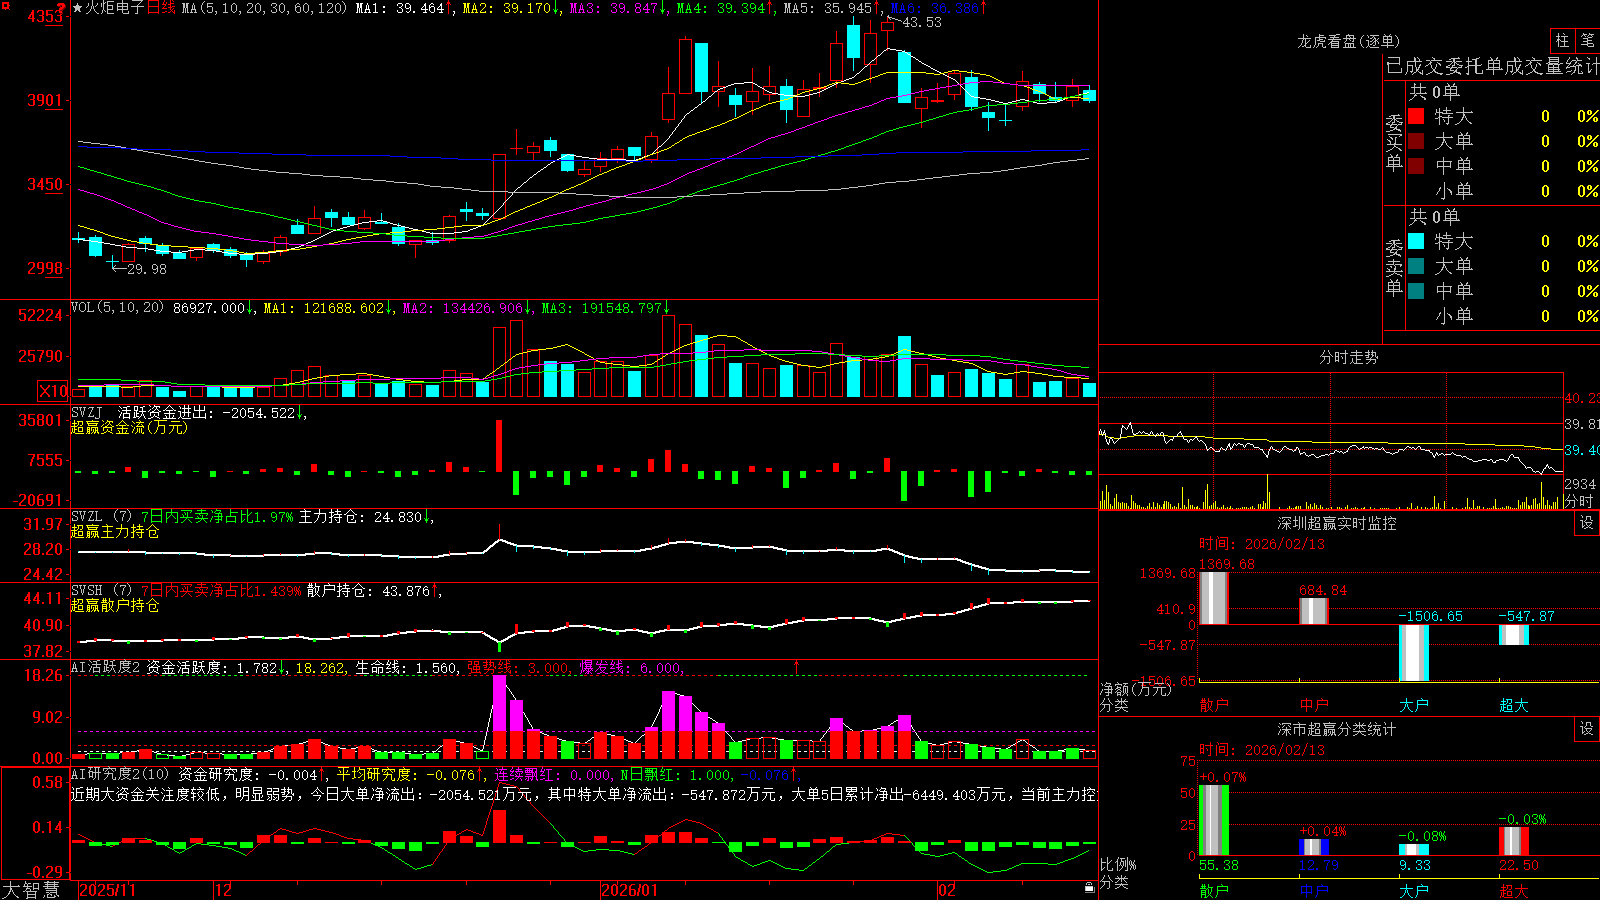Screen dimensions: 1600x900
Task: Click the lock icon at the timeline's right end
Action: (x=1090, y=888)
